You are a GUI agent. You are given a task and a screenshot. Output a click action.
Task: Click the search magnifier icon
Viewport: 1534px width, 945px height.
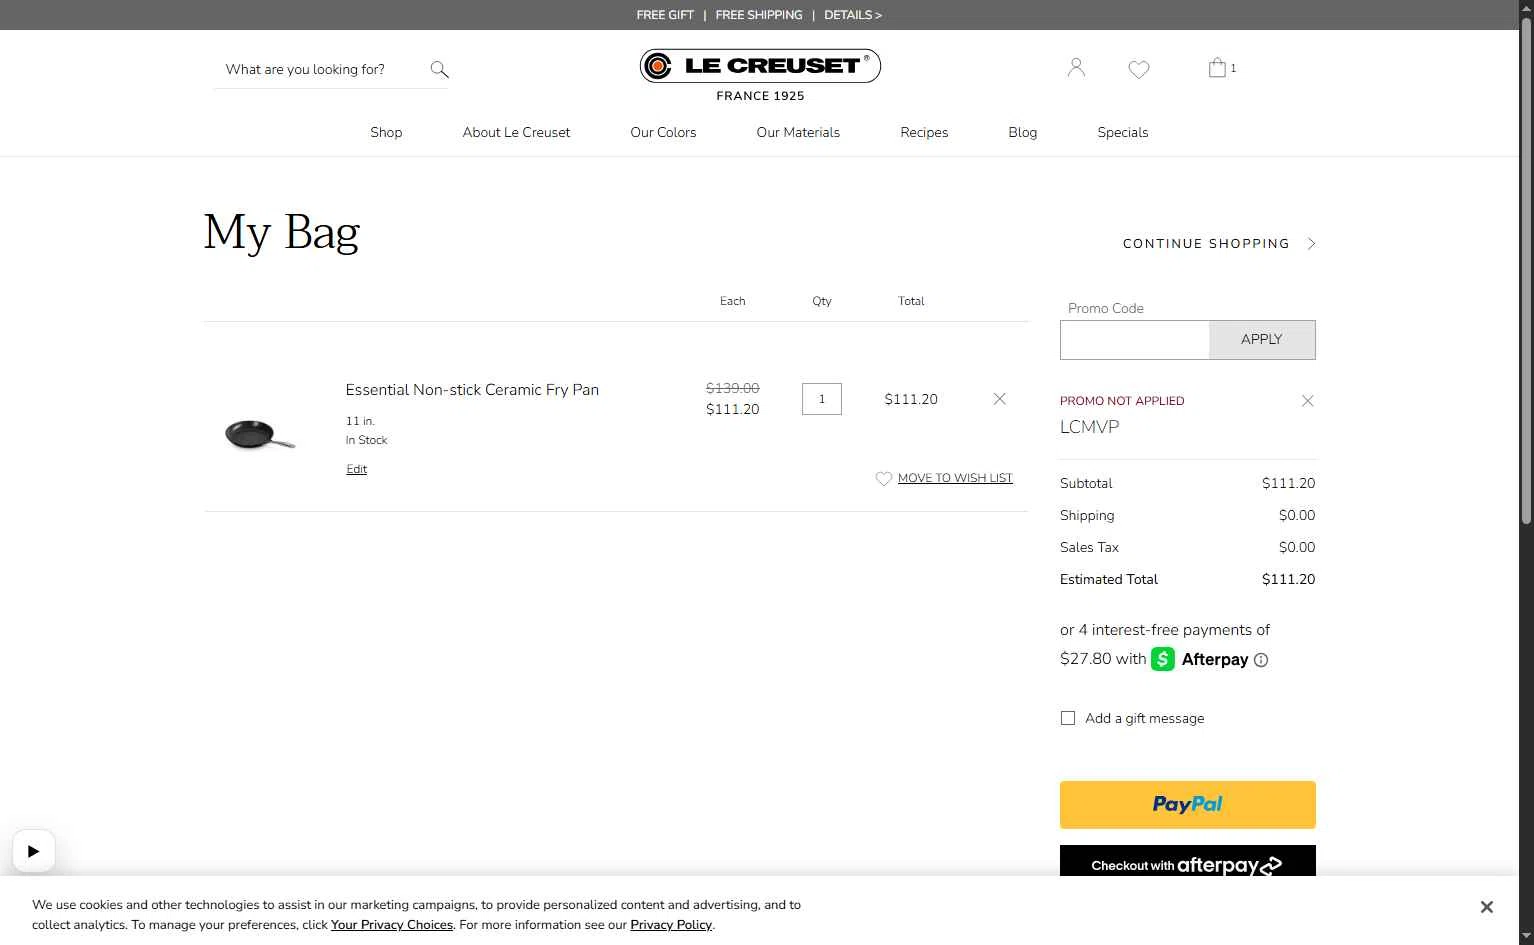click(439, 69)
